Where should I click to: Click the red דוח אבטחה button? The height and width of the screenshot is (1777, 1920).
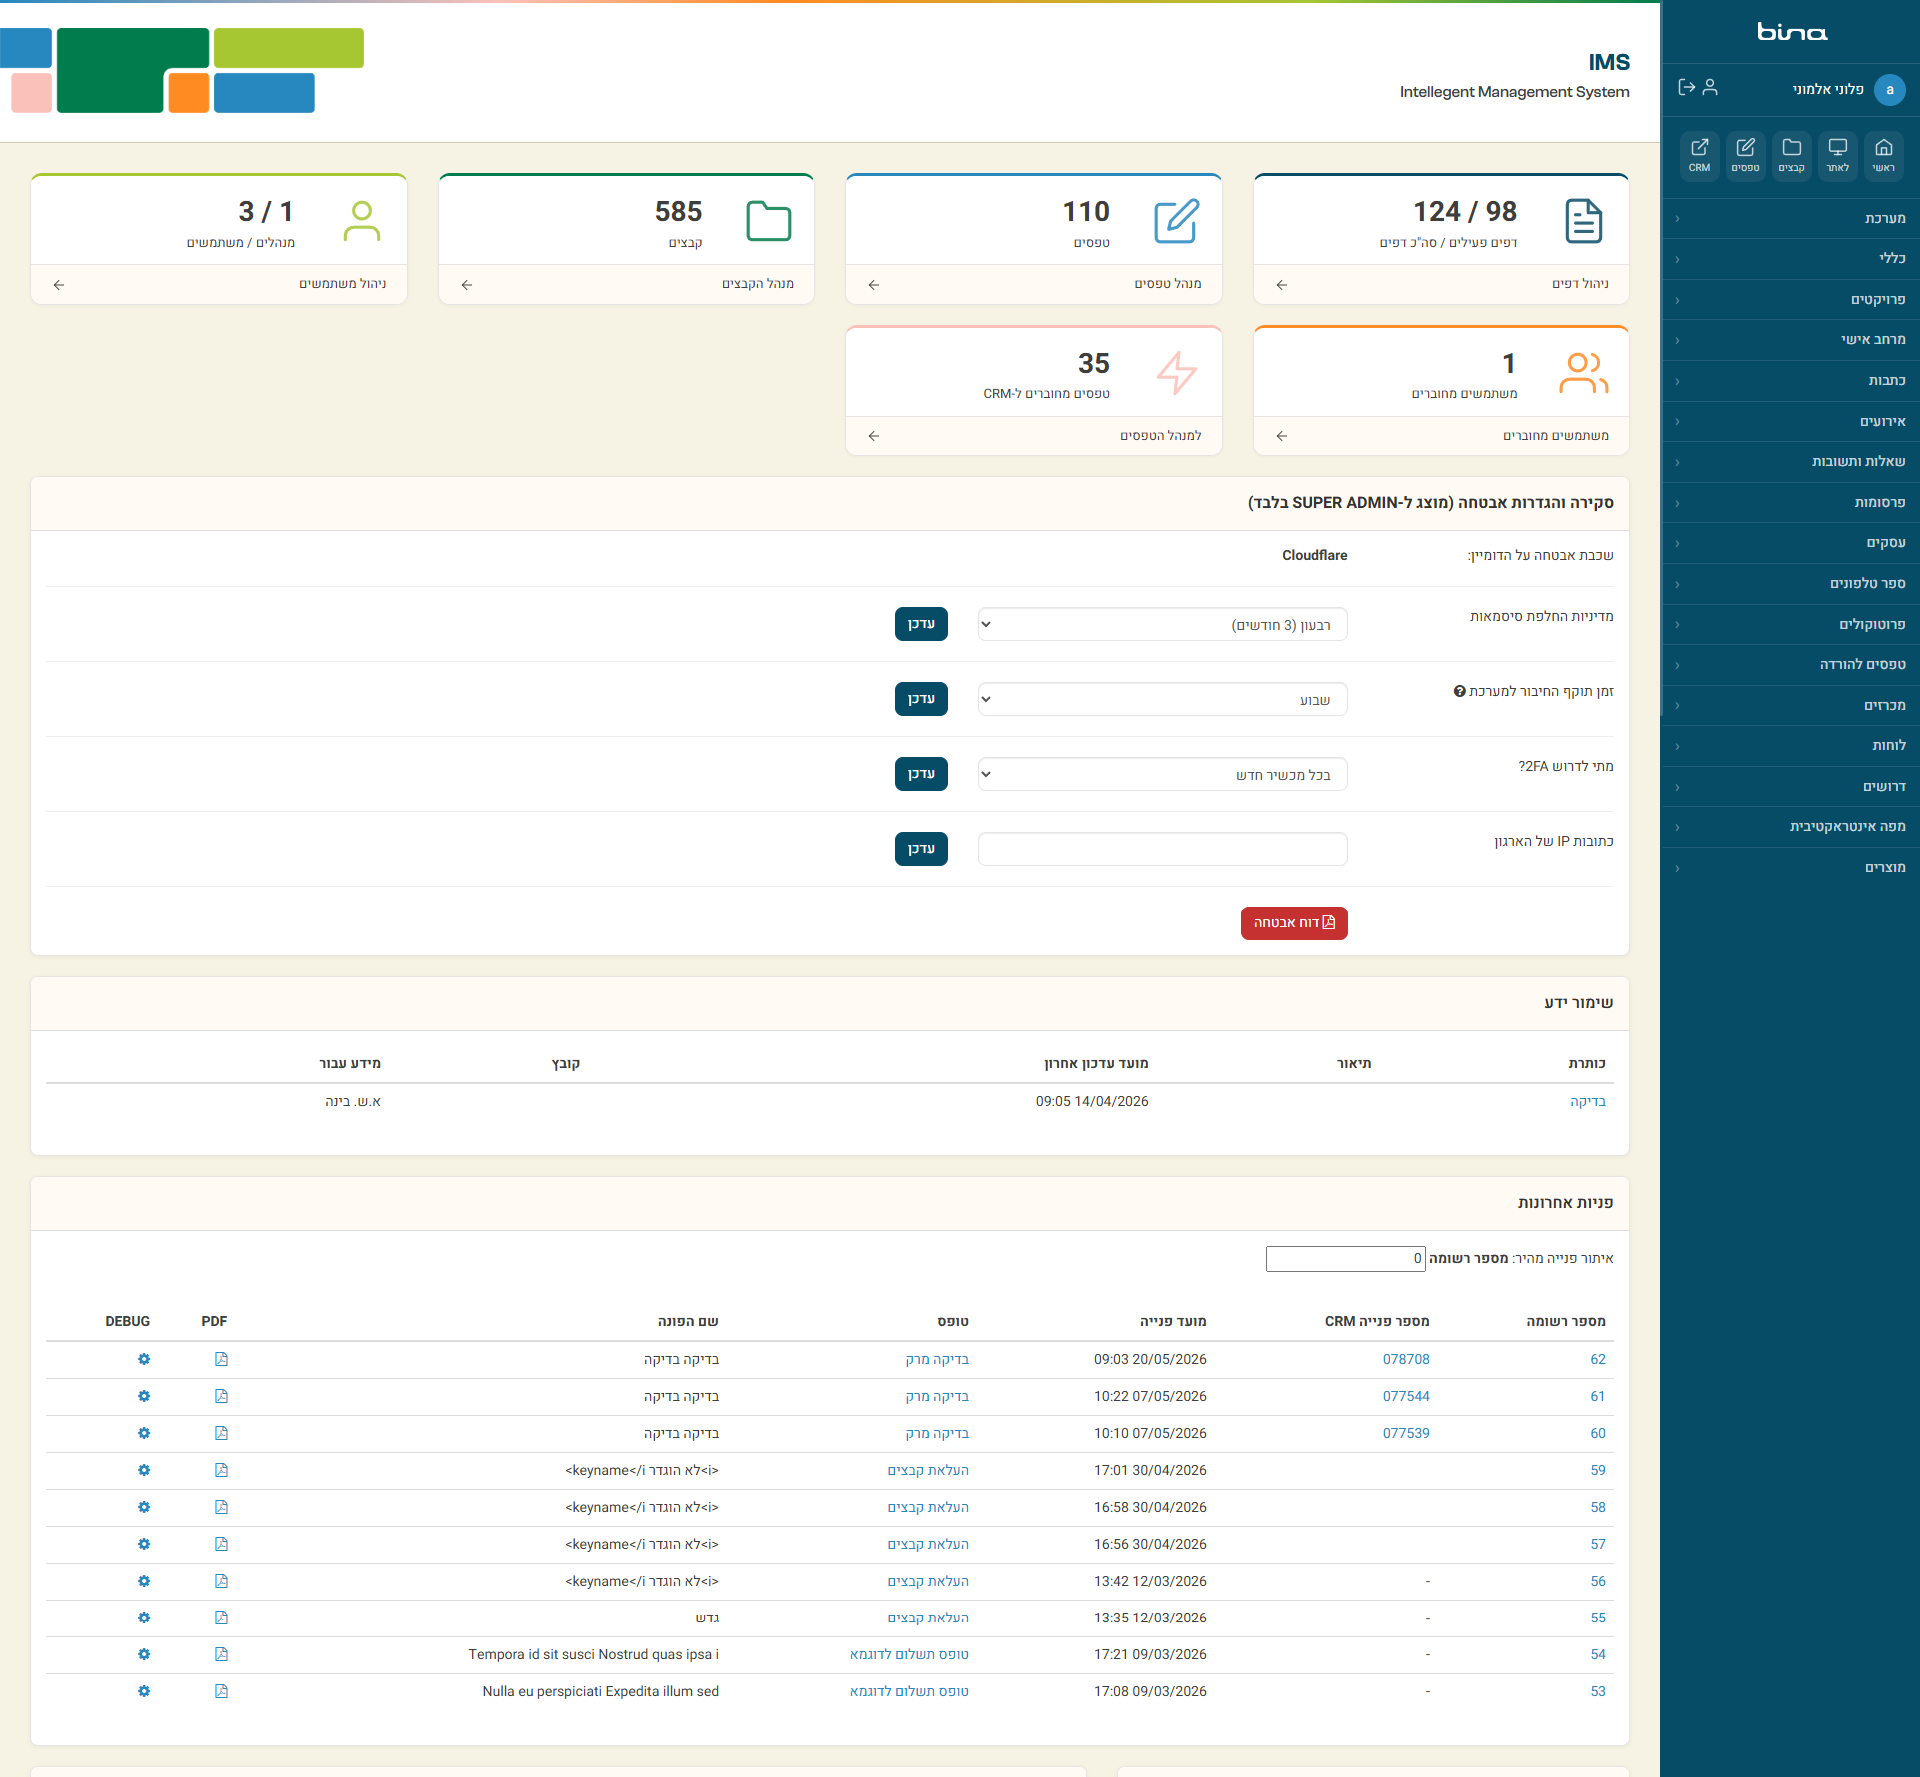coord(1294,923)
